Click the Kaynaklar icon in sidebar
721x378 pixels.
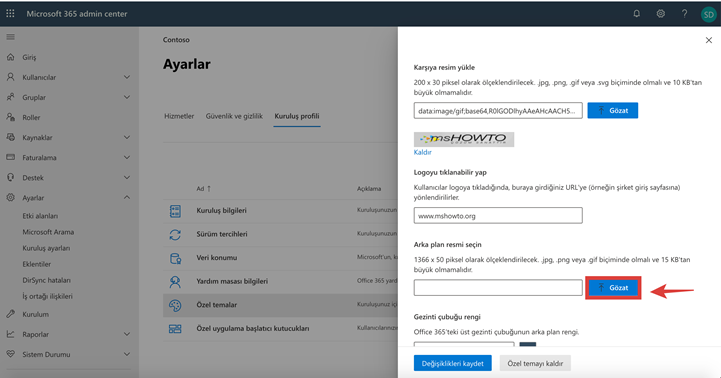11,137
